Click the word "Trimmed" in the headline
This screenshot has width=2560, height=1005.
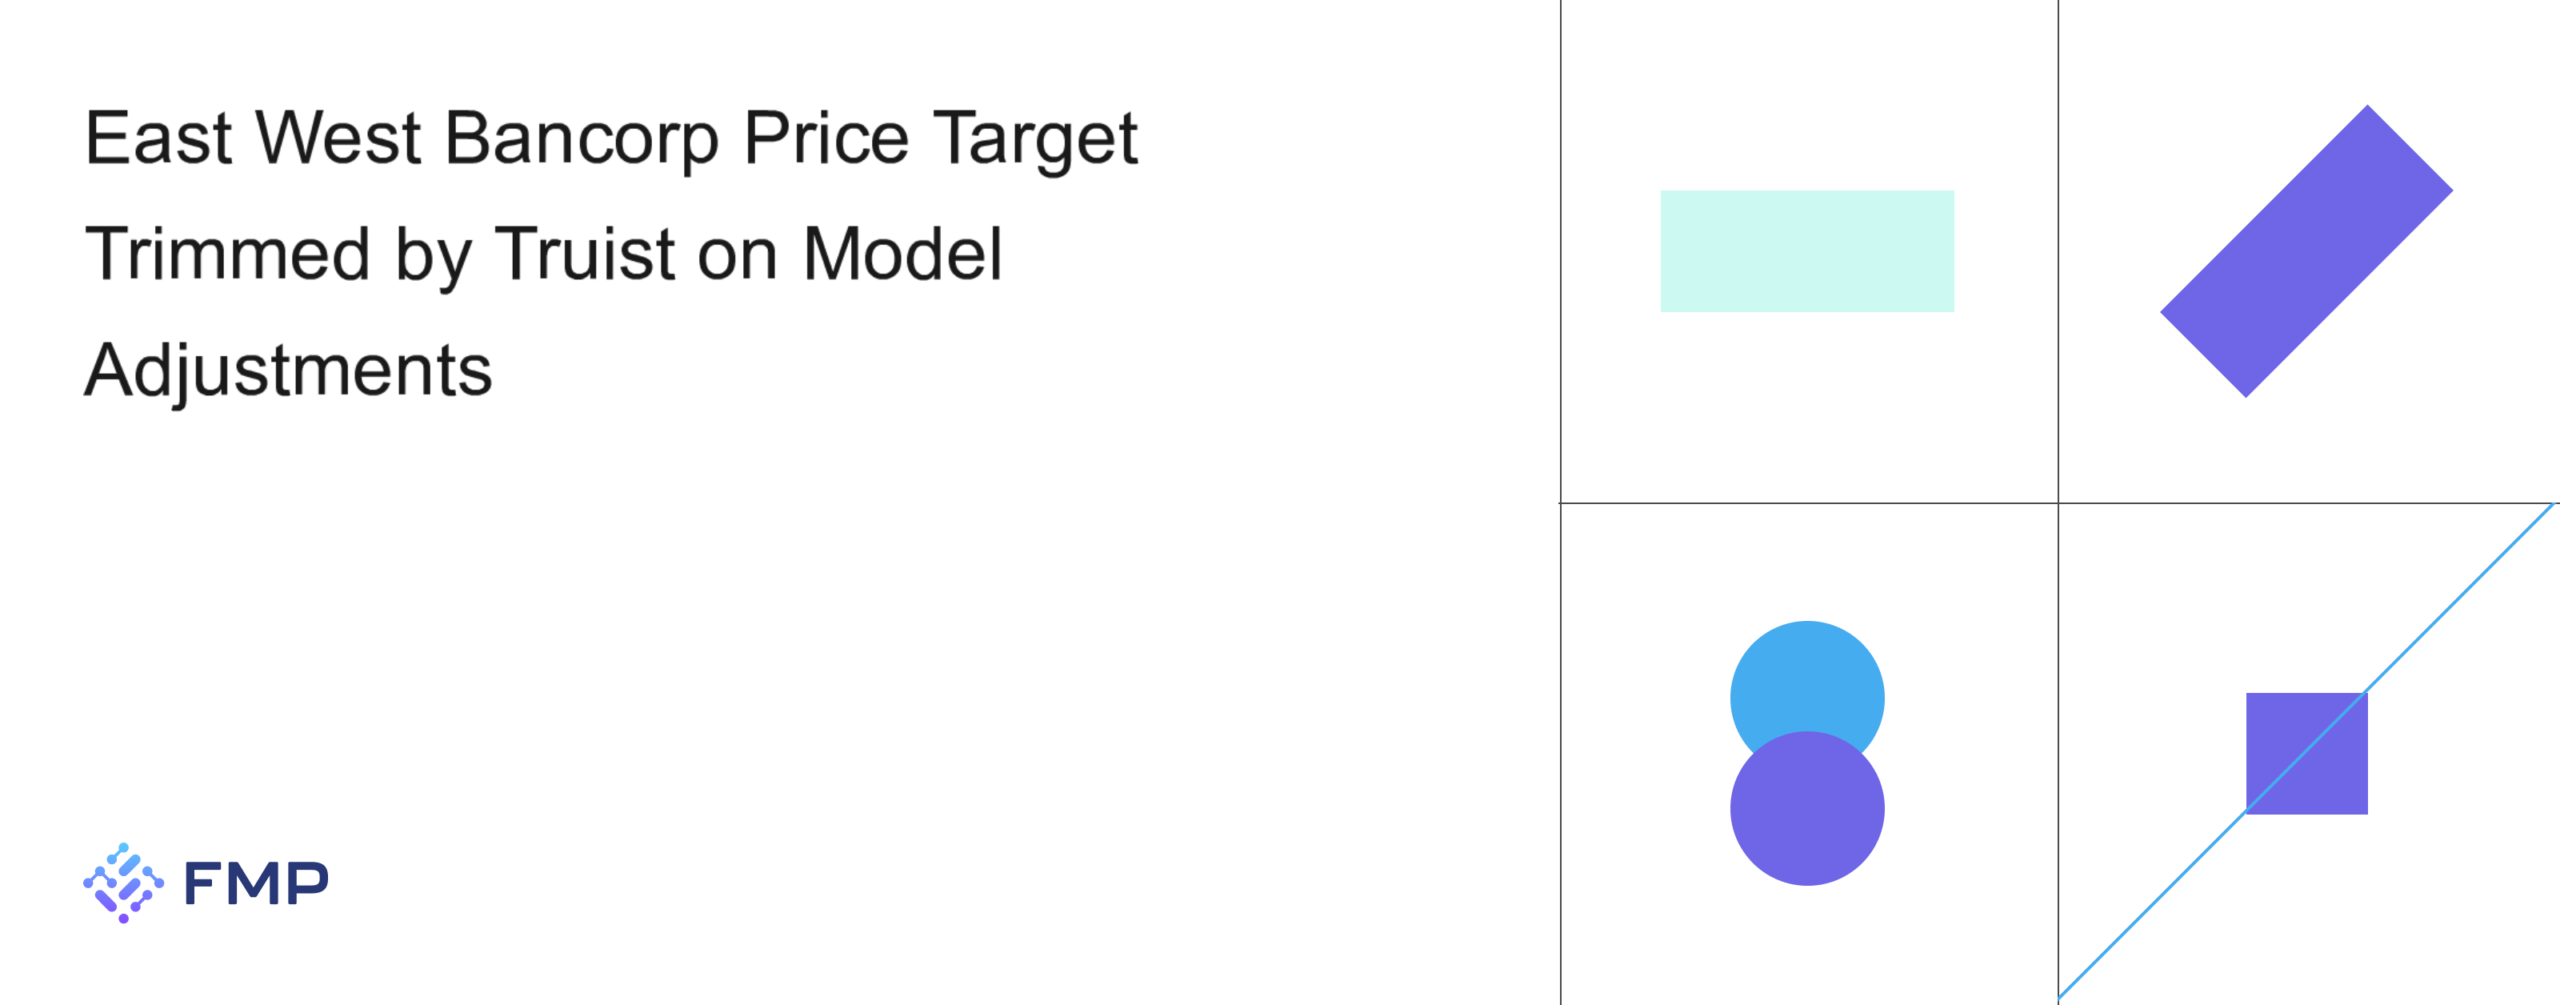tap(228, 254)
